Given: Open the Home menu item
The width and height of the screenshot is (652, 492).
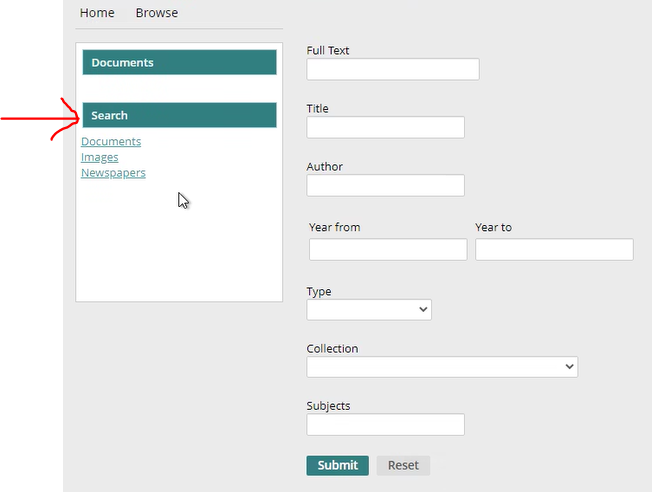Looking at the screenshot, I should coord(97,13).
